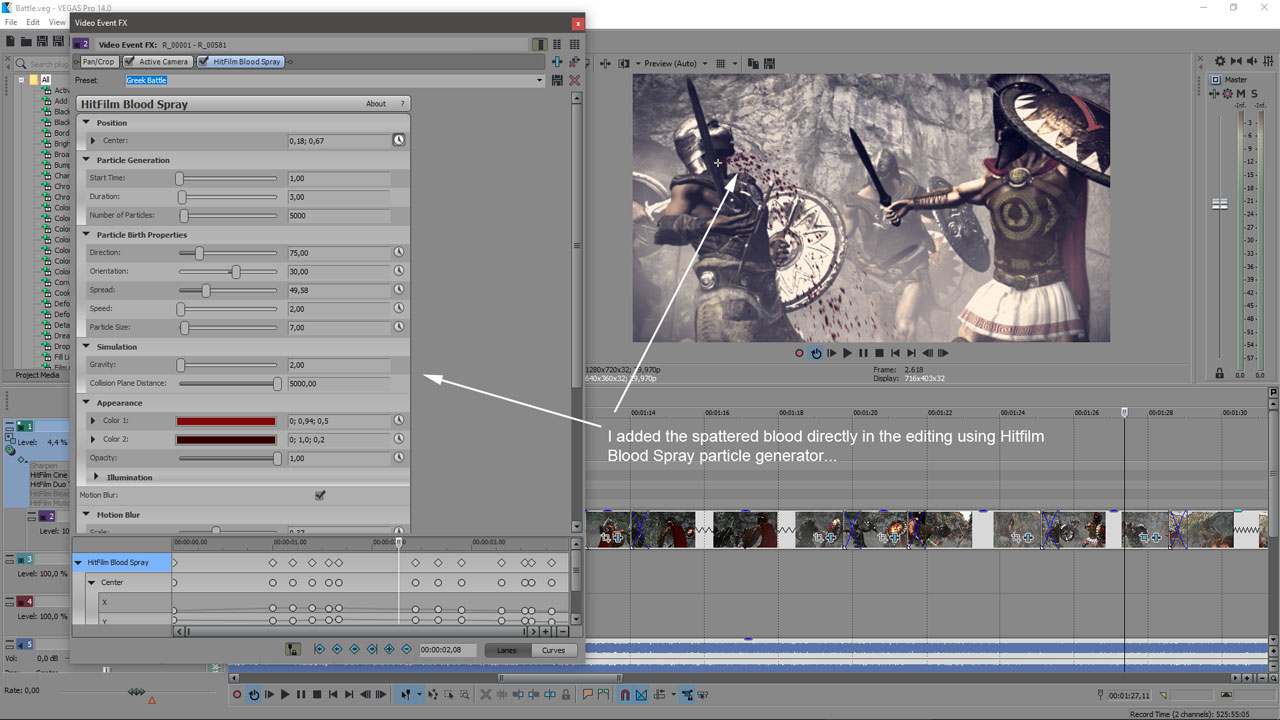Image resolution: width=1280 pixels, height=720 pixels.
Task: Collapse the Position section
Action: point(86,123)
